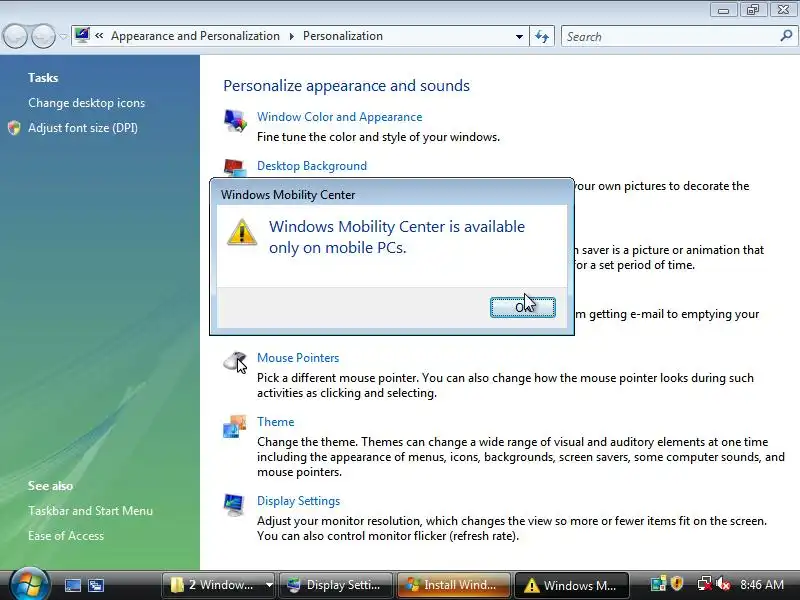Image resolution: width=800 pixels, height=600 pixels.
Task: Click the Refresh button in address bar
Action: coord(542,36)
